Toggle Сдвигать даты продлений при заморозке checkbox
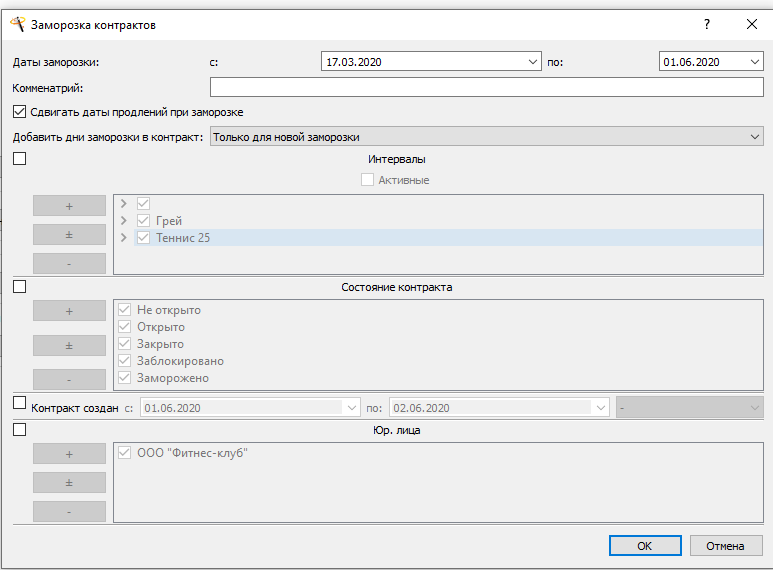Image resolution: width=773 pixels, height=570 pixels. coord(19,112)
